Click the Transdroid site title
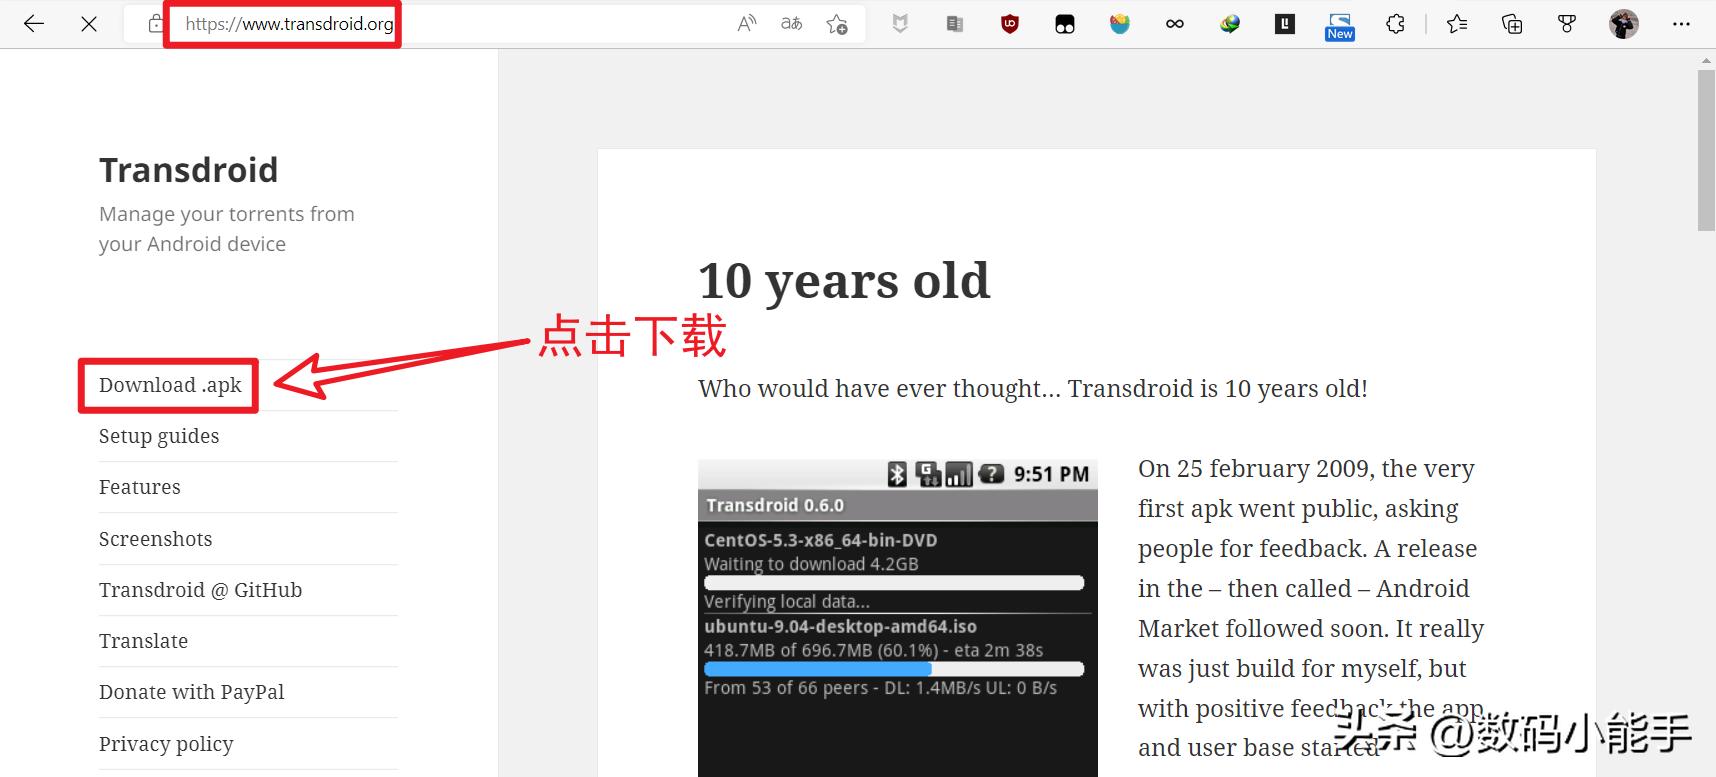Viewport: 1716px width, 777px height. (188, 170)
